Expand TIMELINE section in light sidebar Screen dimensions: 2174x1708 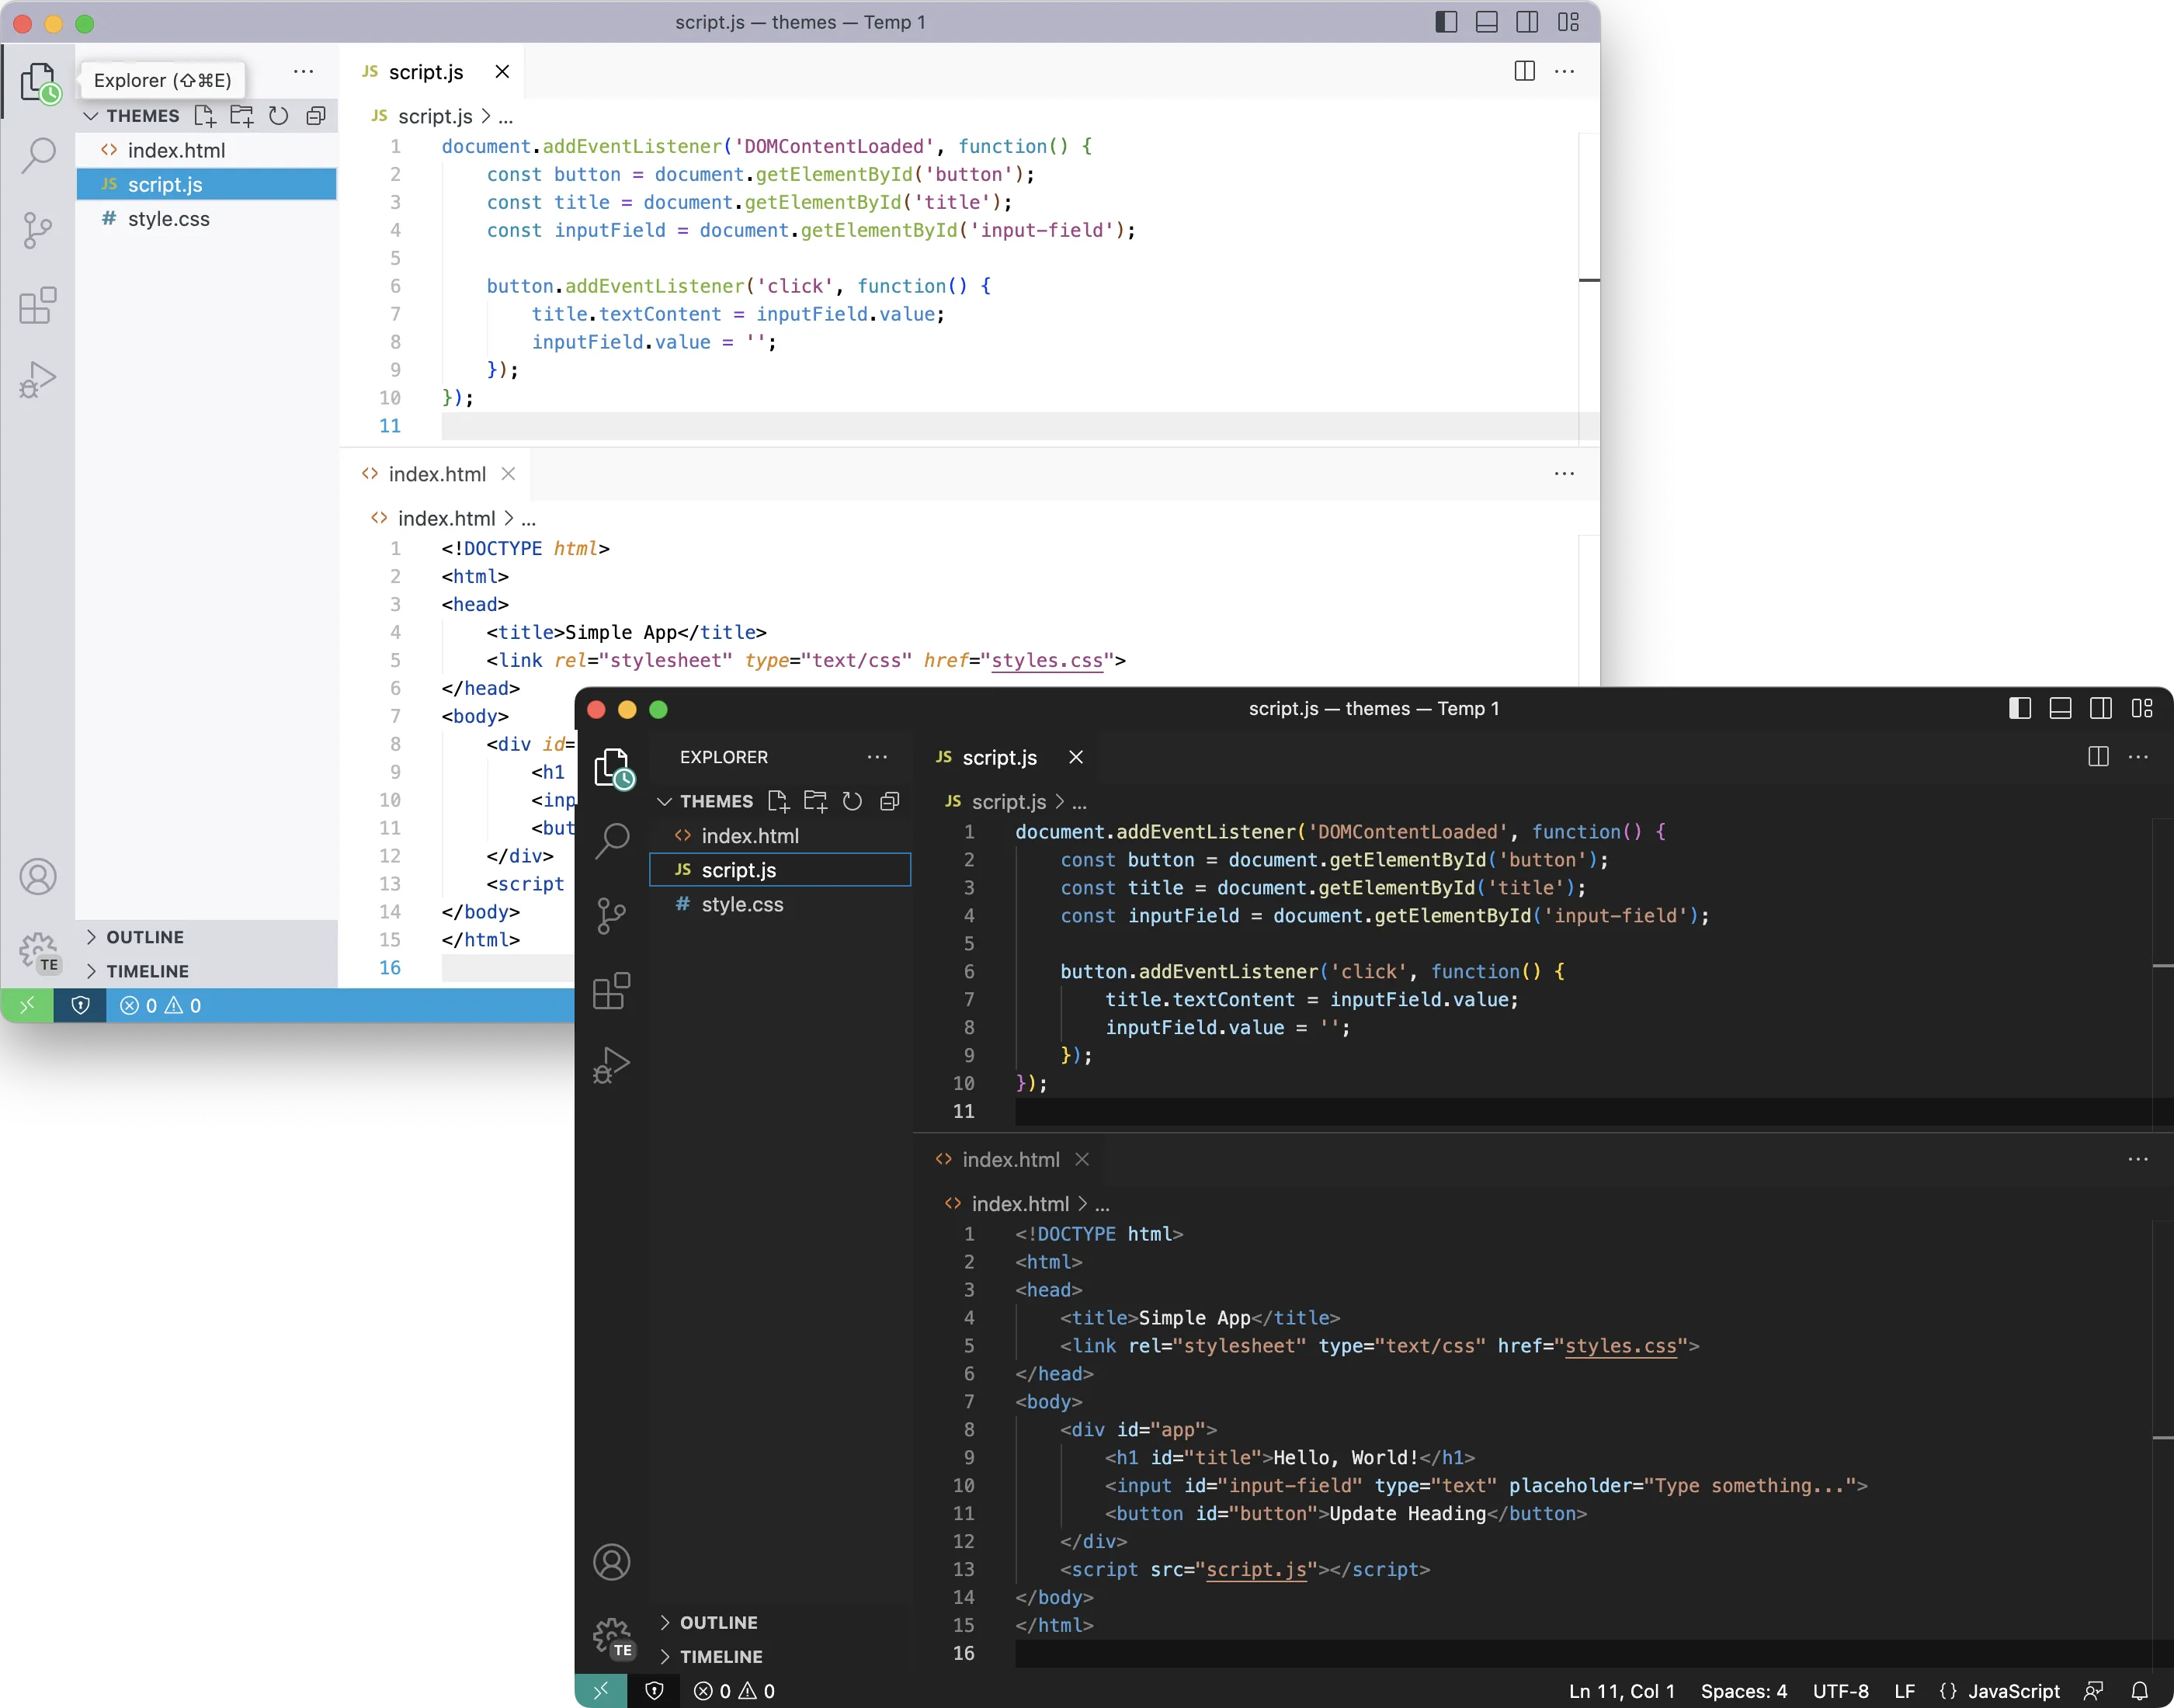[x=147, y=971]
